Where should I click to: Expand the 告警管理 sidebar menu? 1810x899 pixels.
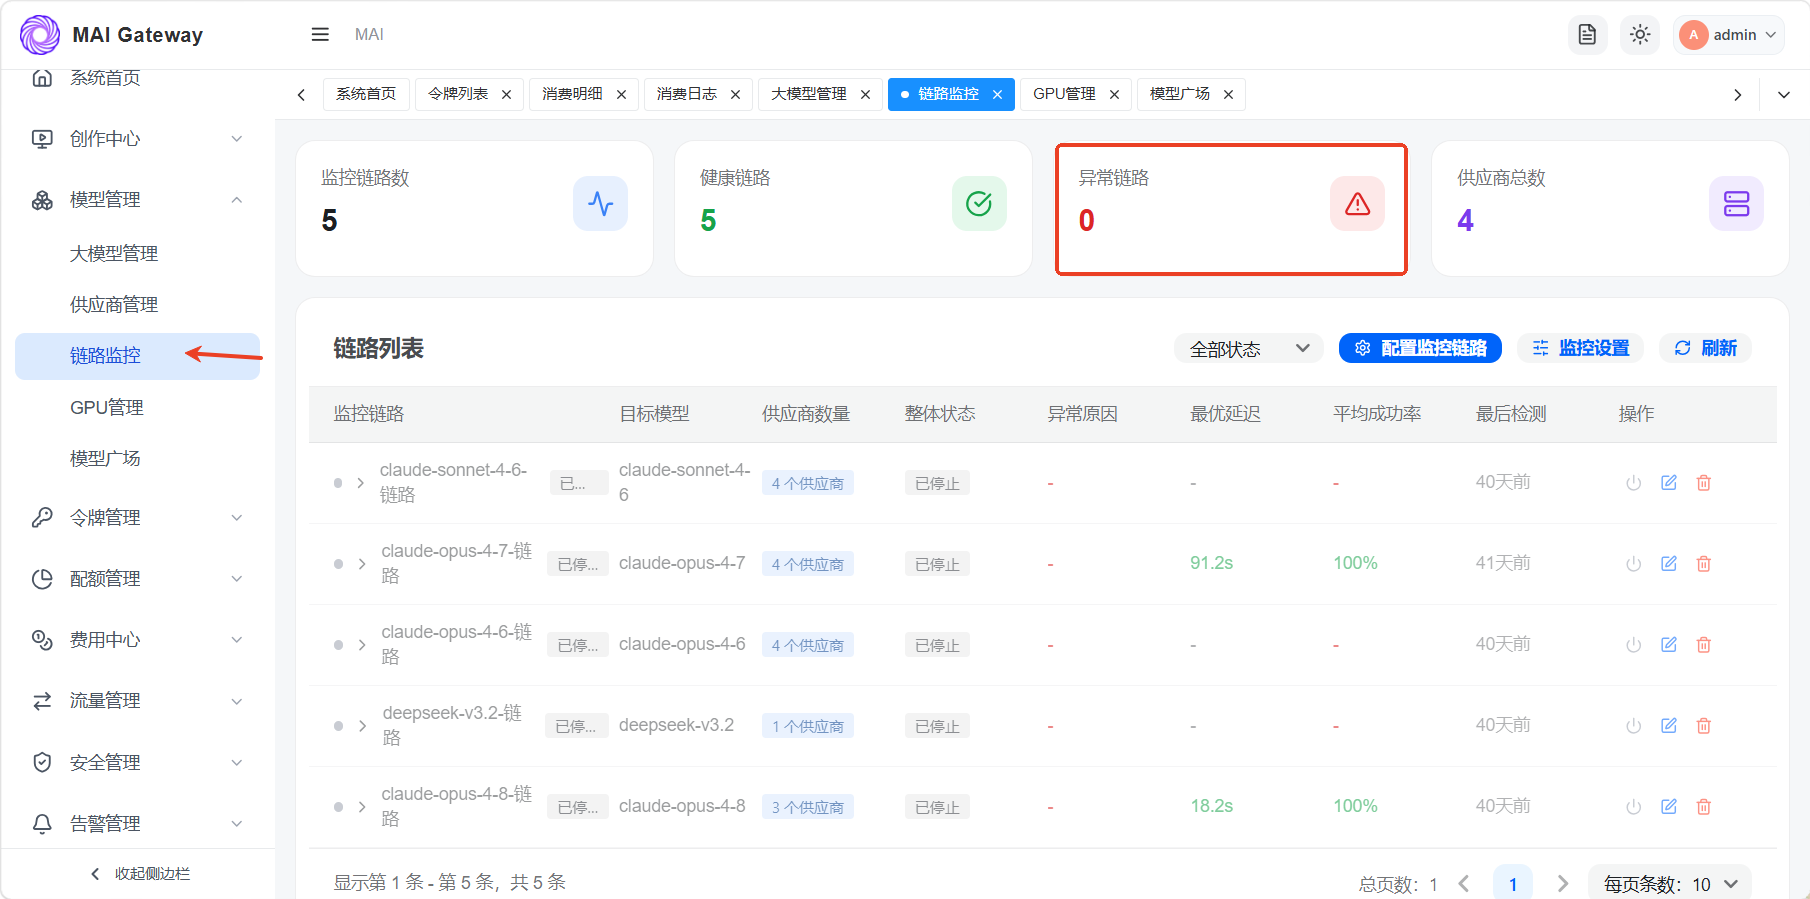coord(138,824)
